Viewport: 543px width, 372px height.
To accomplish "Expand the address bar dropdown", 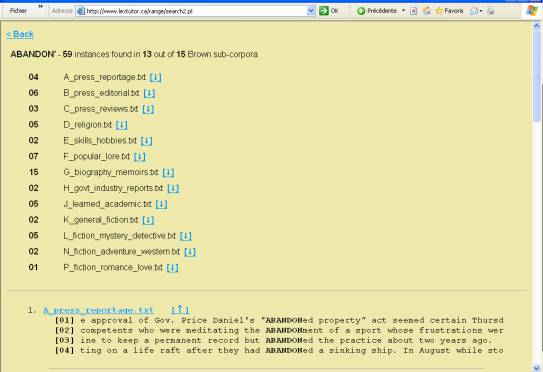I will [x=311, y=11].
